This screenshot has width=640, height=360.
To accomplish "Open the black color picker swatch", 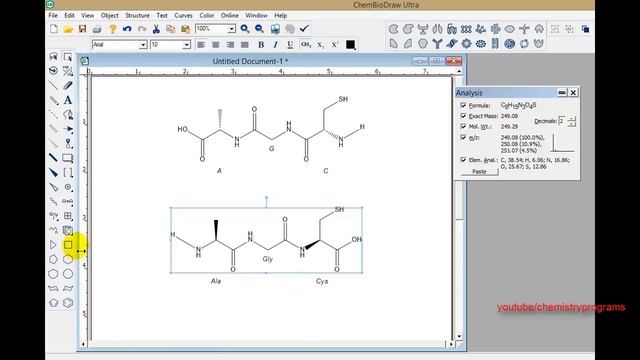I will coord(350,44).
